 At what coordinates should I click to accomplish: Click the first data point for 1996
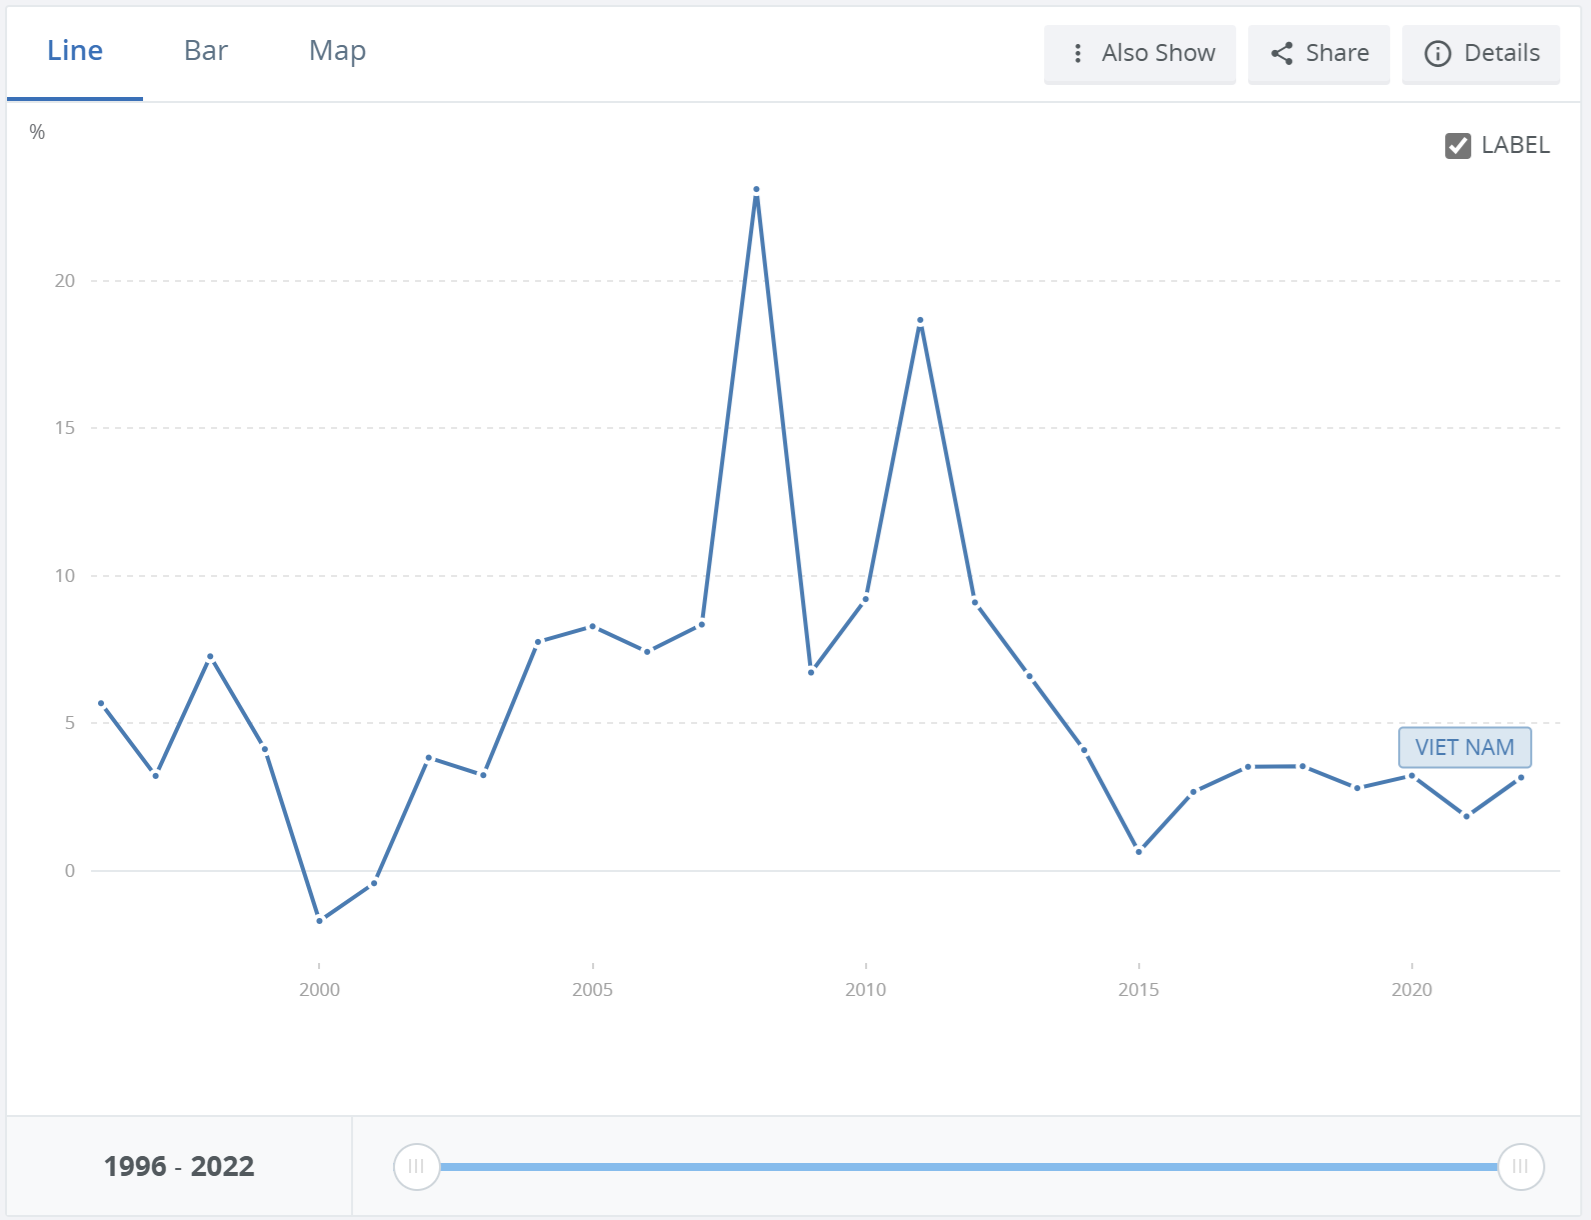(x=101, y=703)
